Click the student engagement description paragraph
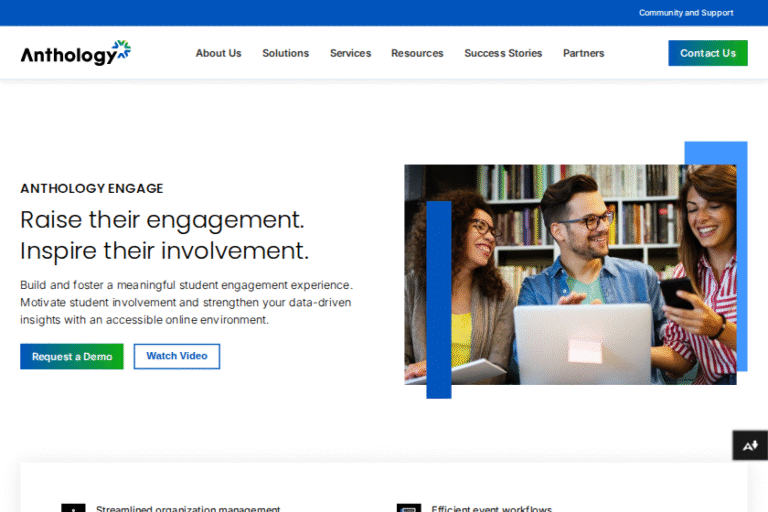The image size is (768, 512). [186, 302]
